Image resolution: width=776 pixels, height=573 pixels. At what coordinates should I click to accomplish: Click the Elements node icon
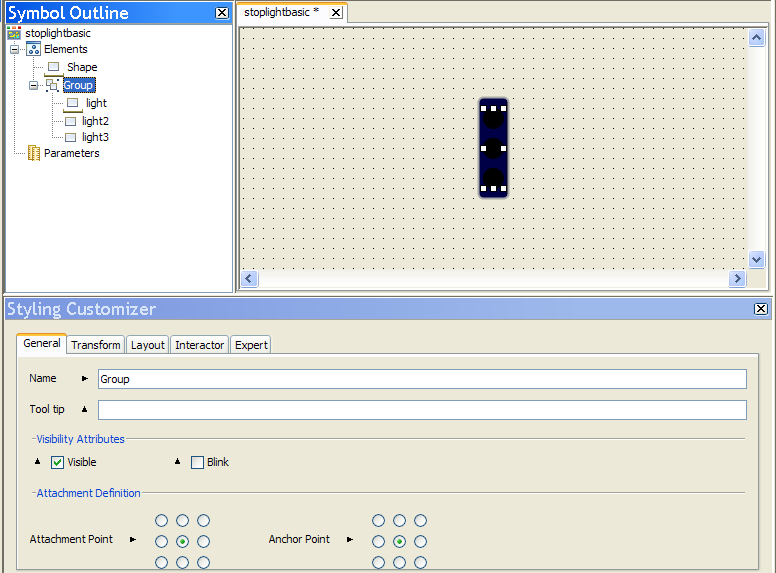click(33, 49)
